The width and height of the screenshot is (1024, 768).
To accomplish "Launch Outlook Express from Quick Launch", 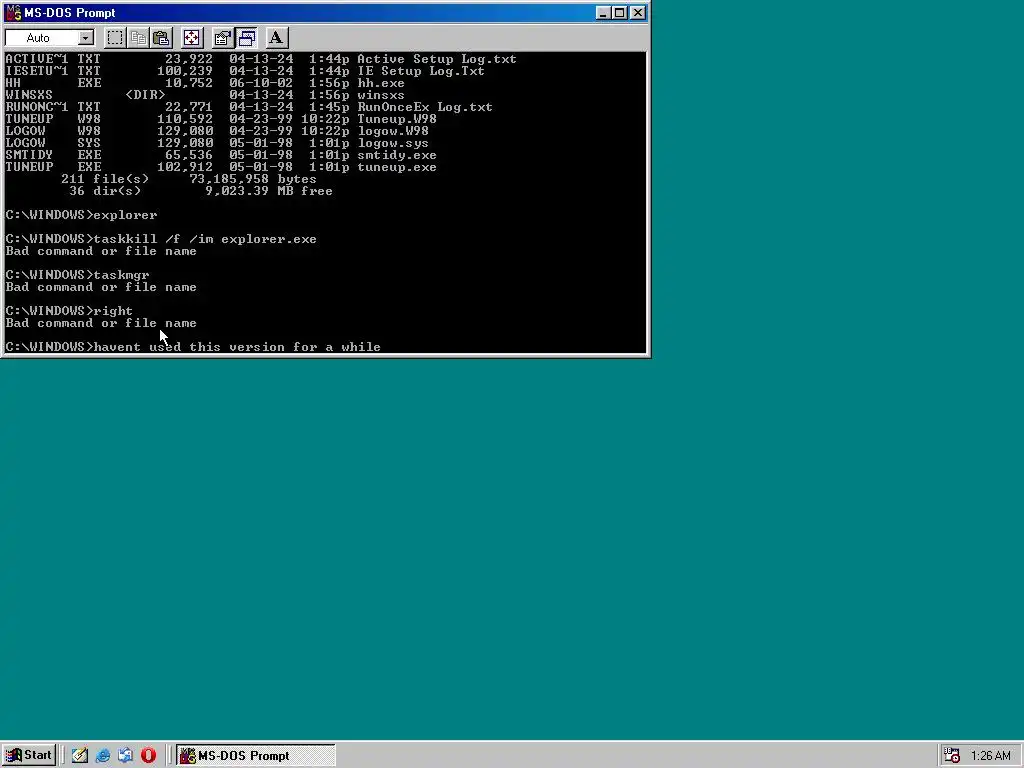I will pyautogui.click(x=125, y=756).
